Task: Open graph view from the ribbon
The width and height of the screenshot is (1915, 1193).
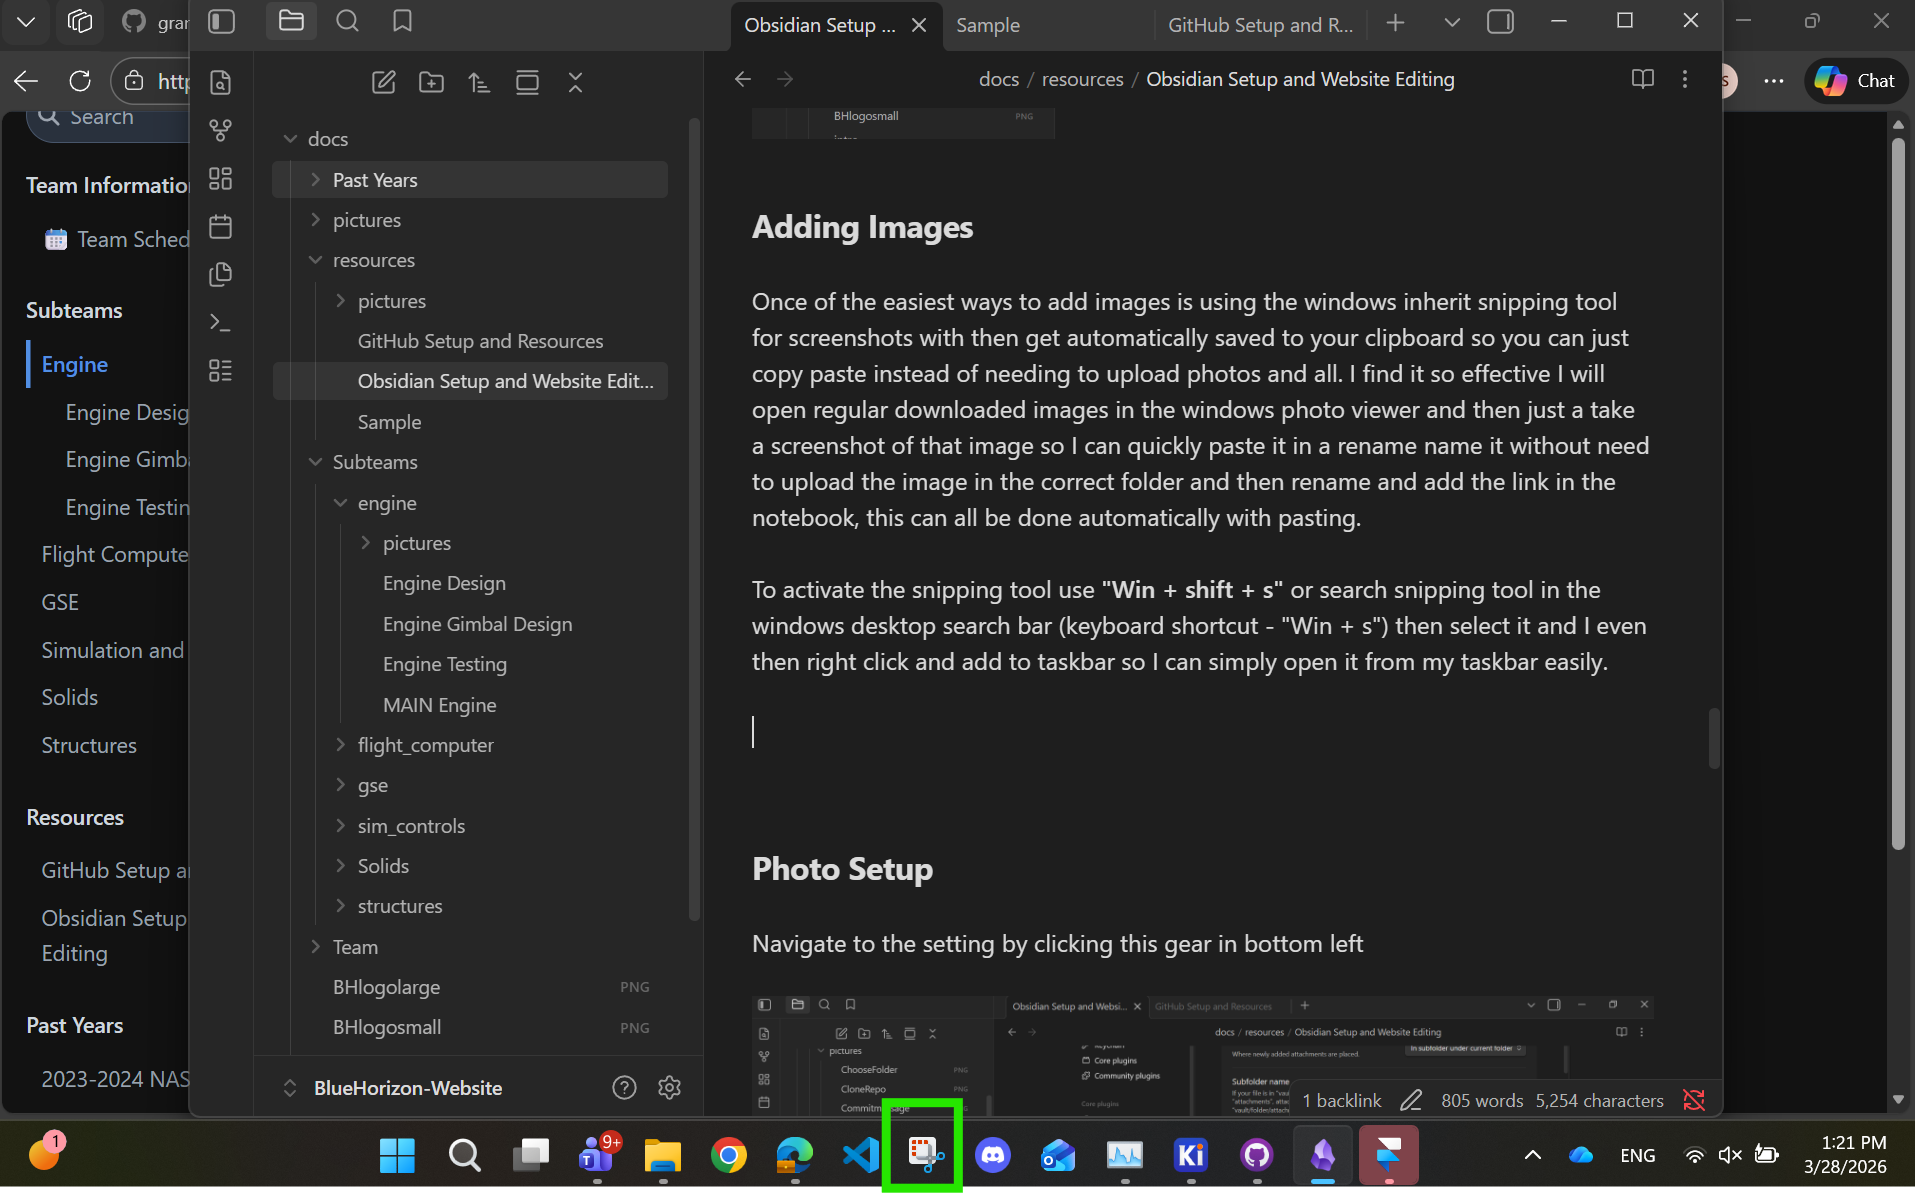Action: coord(221,130)
